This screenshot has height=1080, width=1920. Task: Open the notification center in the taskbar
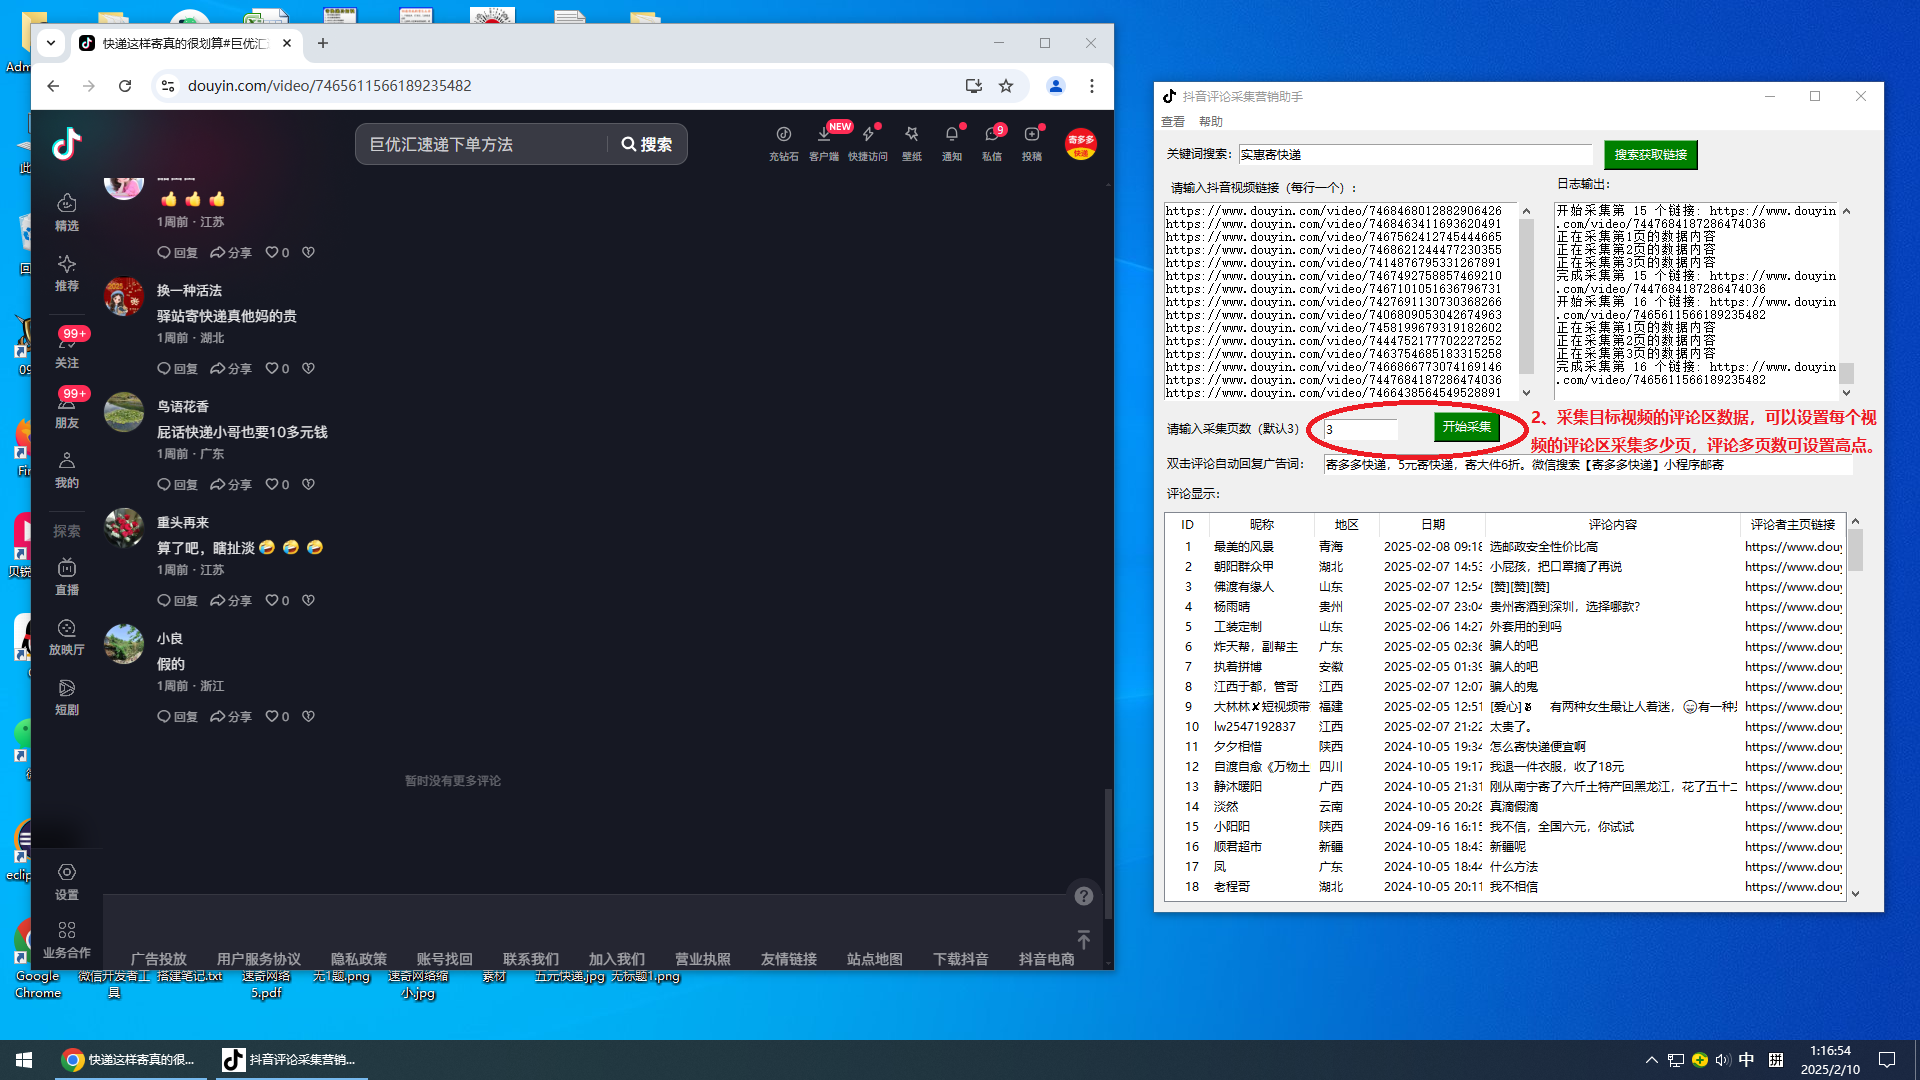pos(1887,1060)
